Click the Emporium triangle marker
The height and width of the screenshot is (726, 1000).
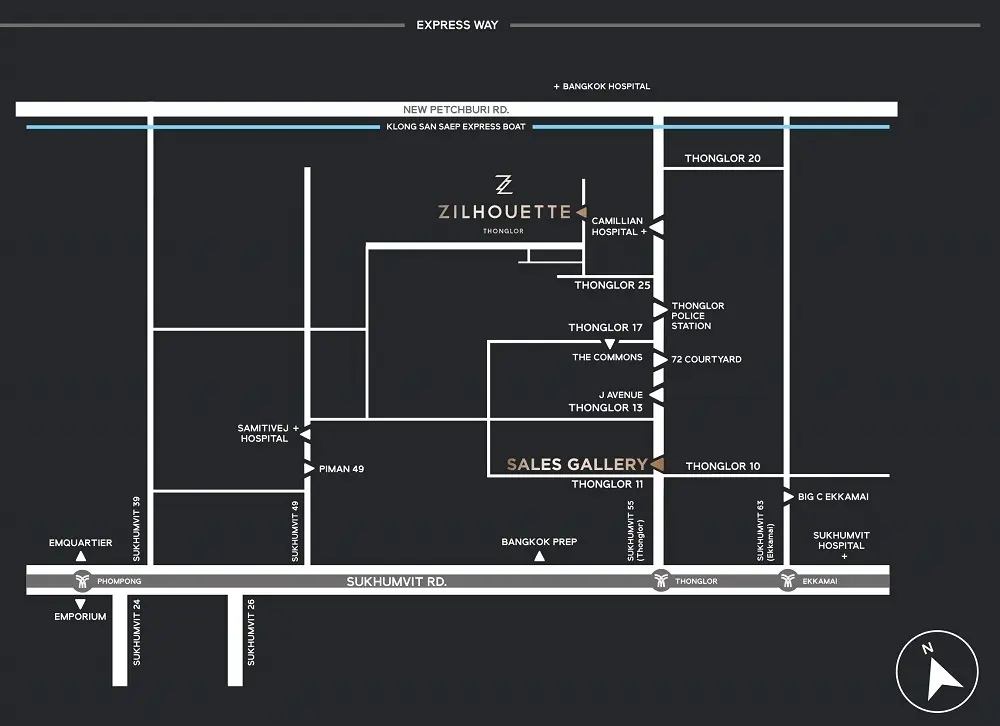tap(80, 603)
